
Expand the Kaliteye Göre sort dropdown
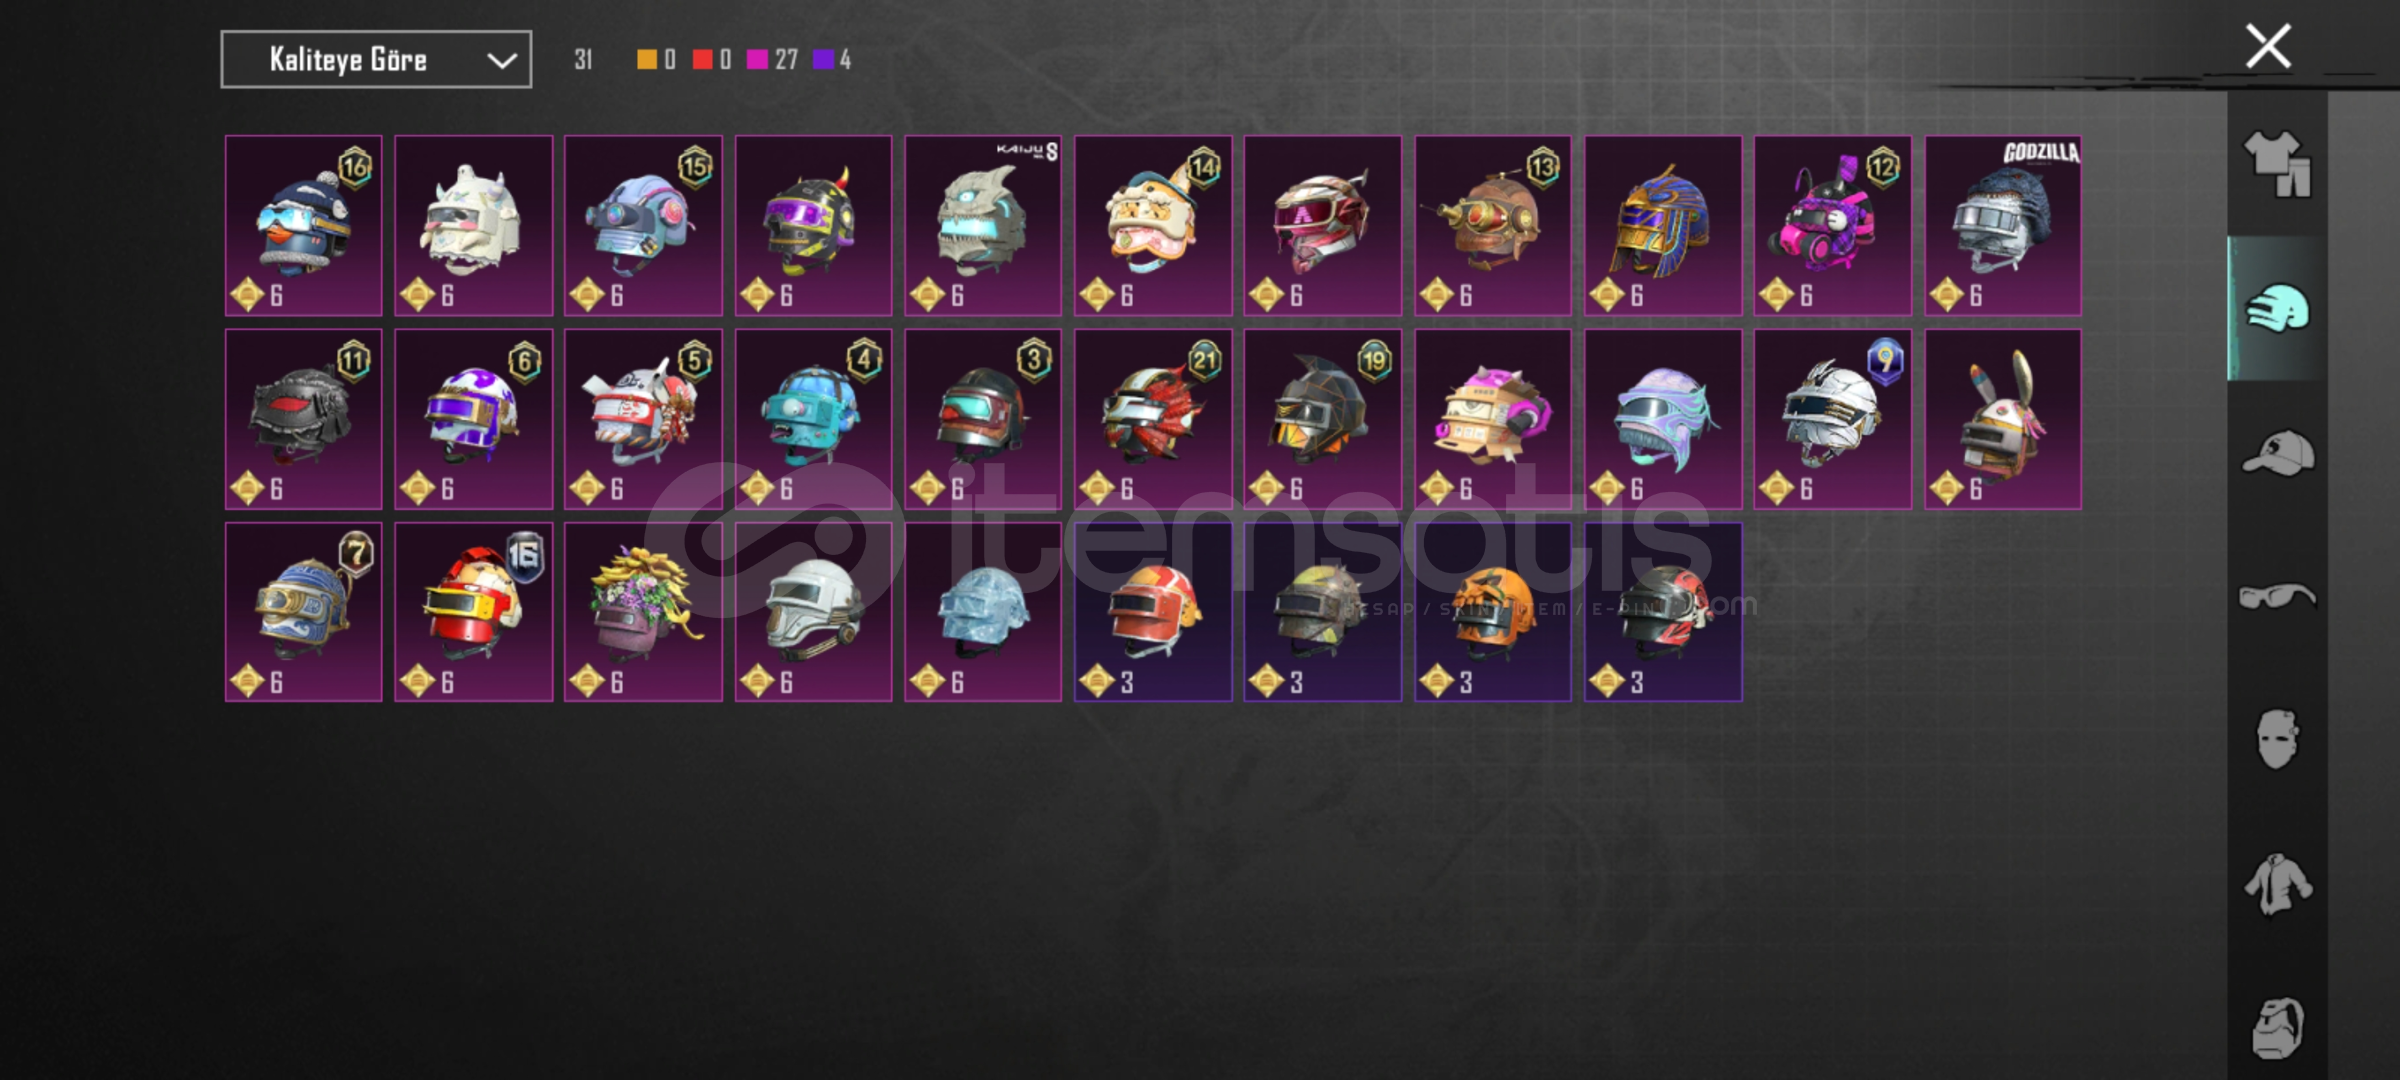click(x=376, y=60)
